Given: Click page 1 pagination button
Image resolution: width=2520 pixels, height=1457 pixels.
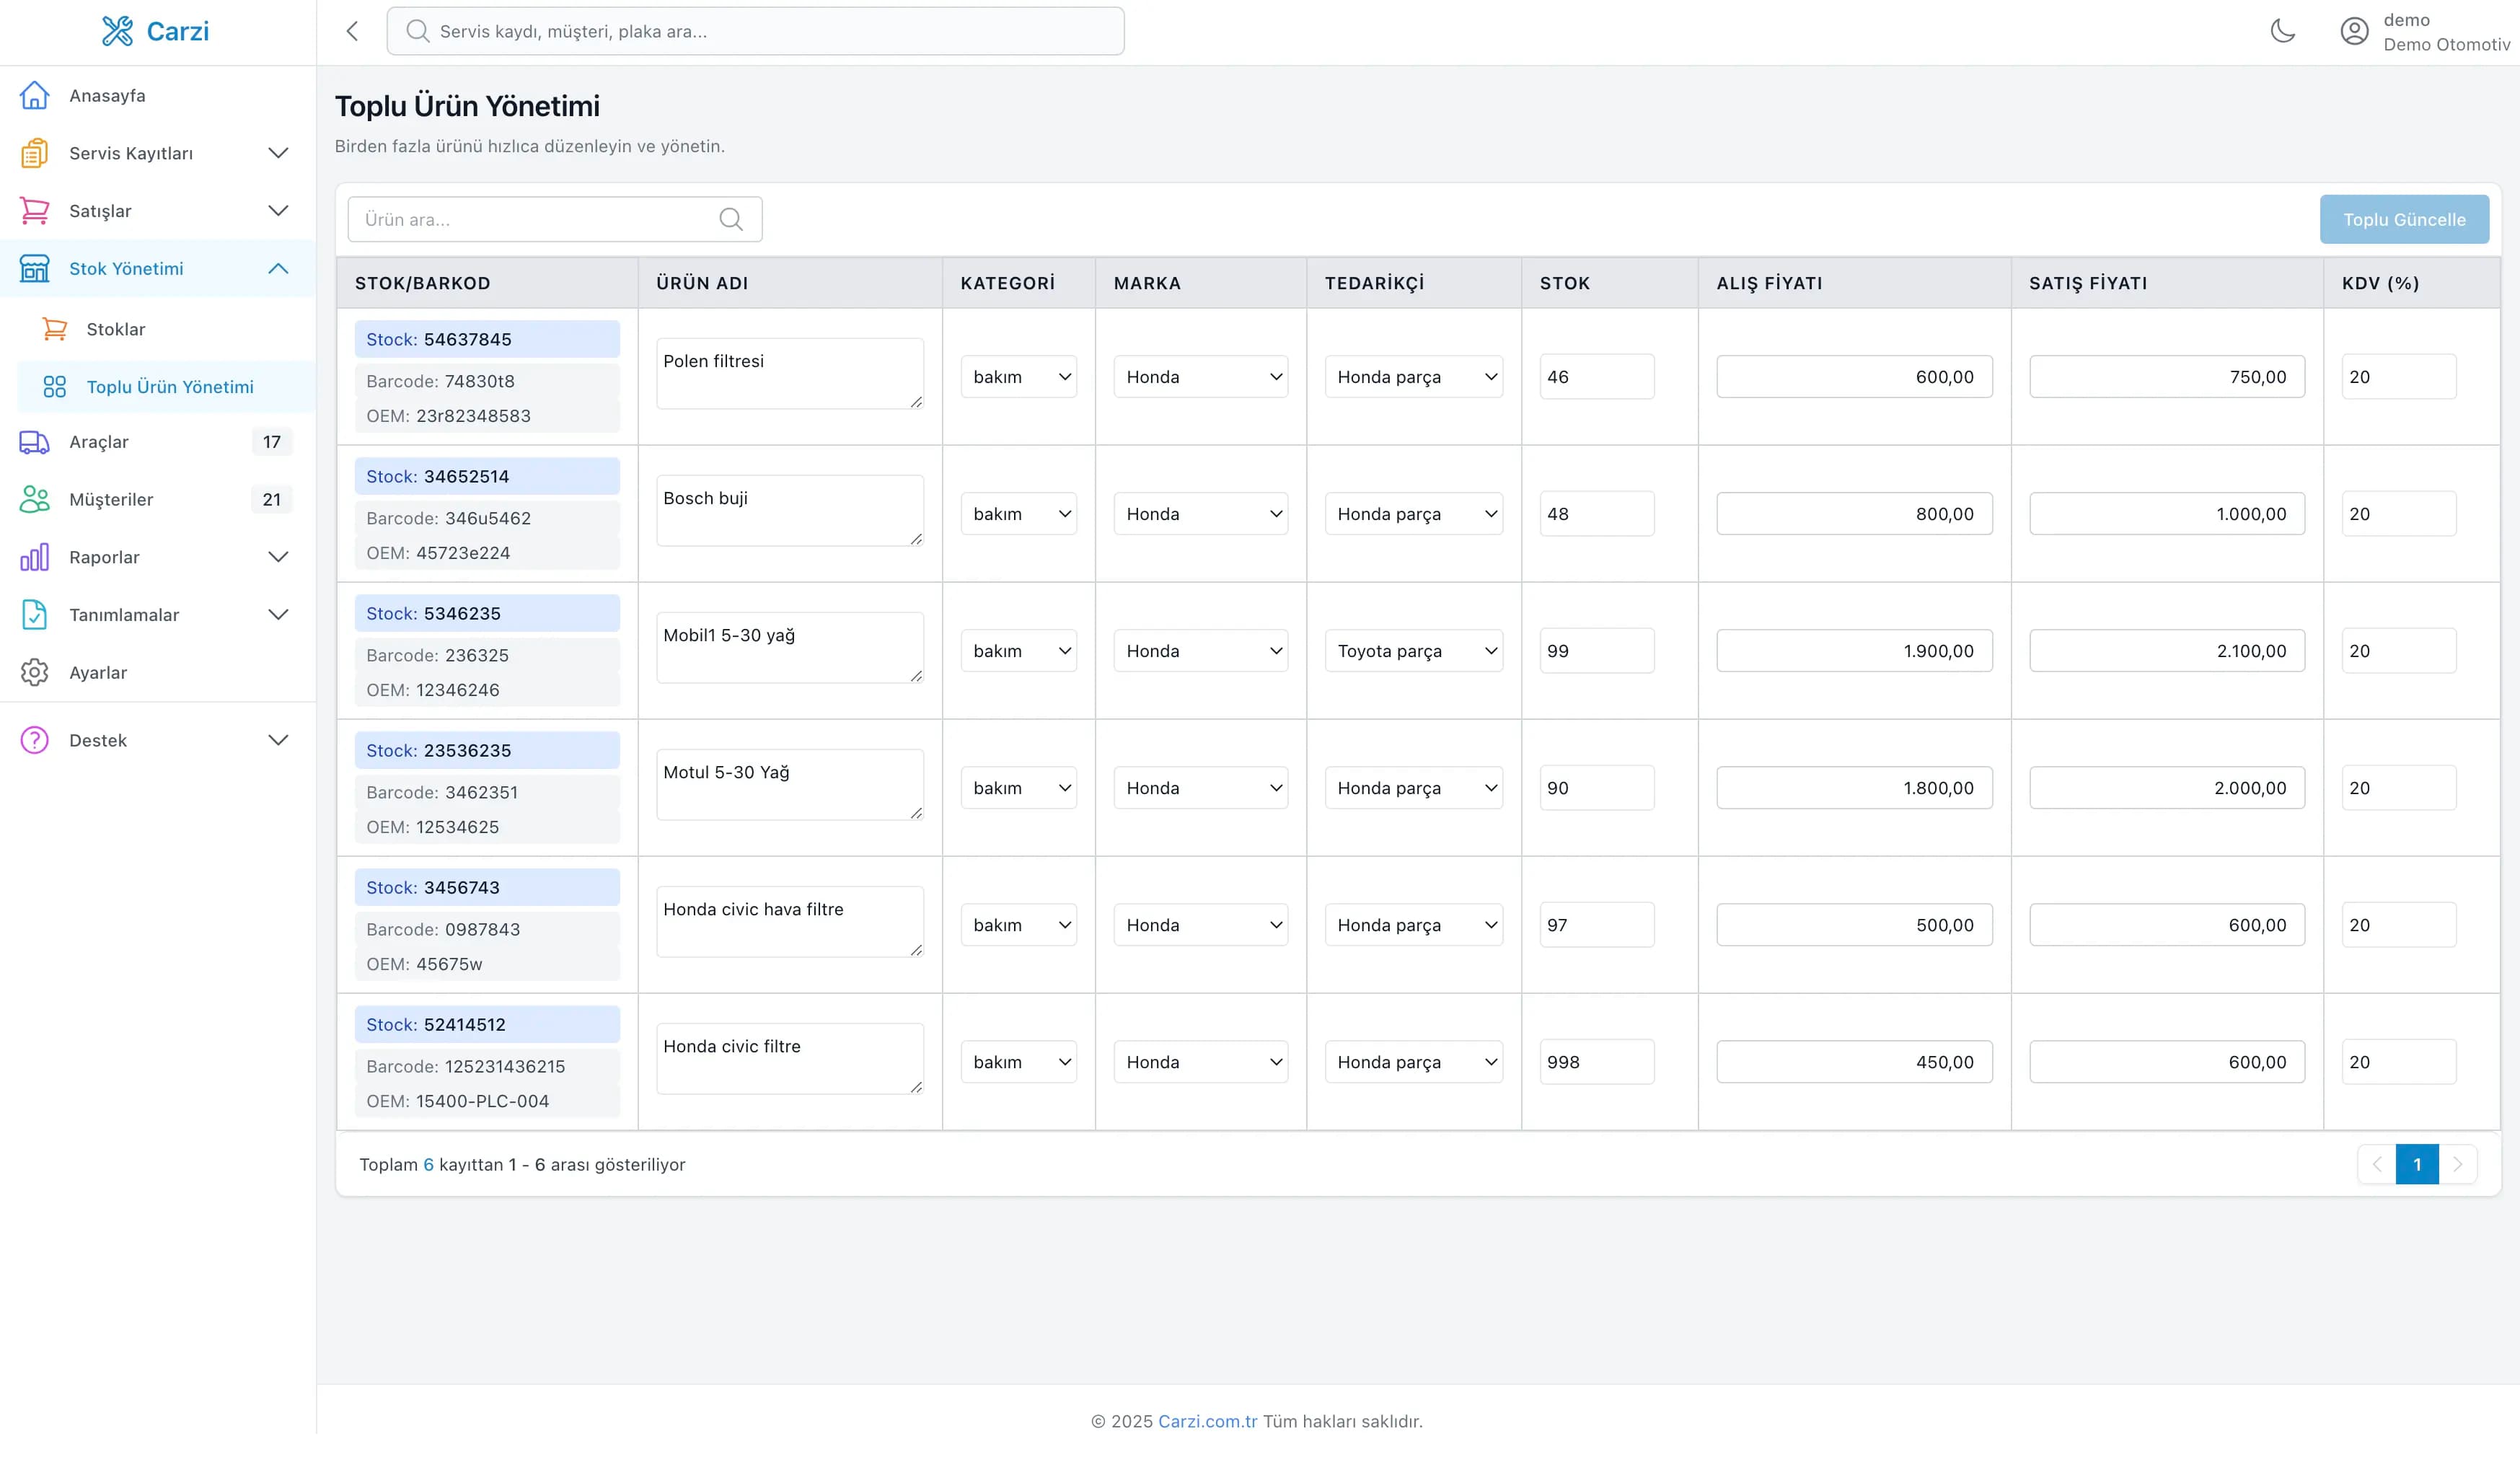Looking at the screenshot, I should point(2417,1164).
